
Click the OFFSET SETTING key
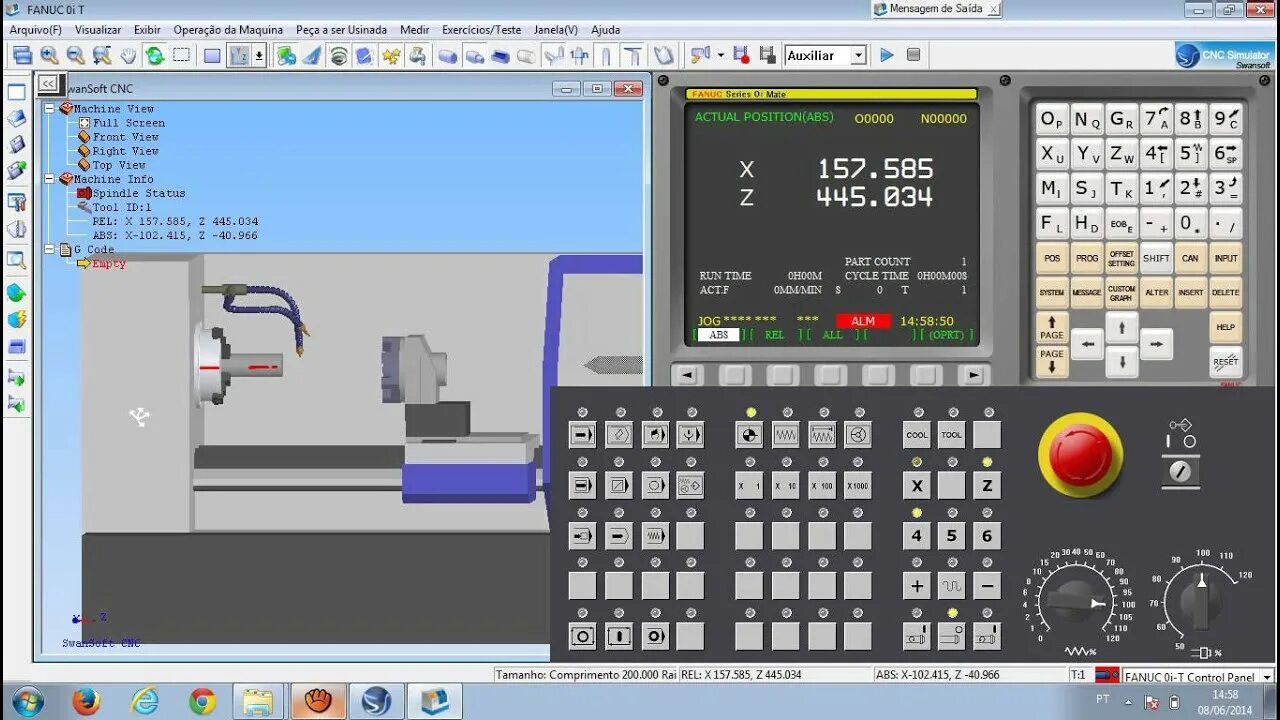1121,258
